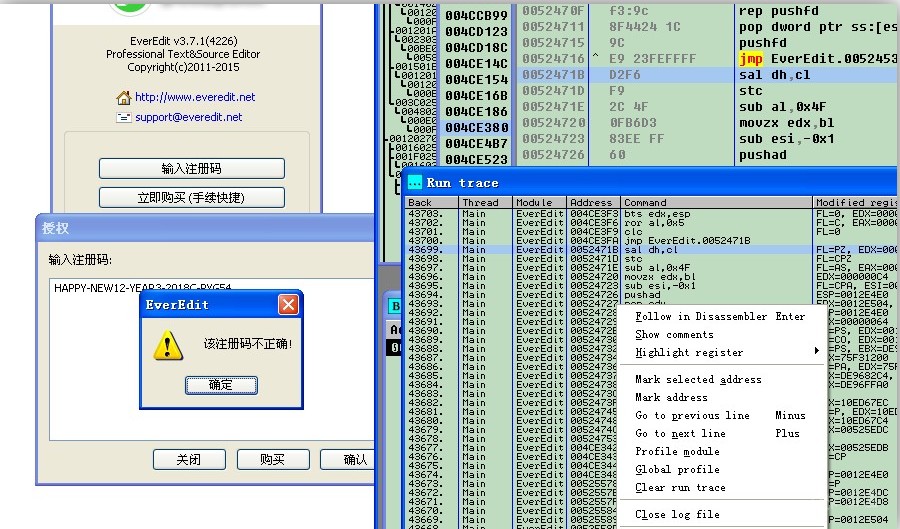Click the 立即购买 (手续快捷) button
The height and width of the screenshot is (529, 900).
(x=192, y=197)
